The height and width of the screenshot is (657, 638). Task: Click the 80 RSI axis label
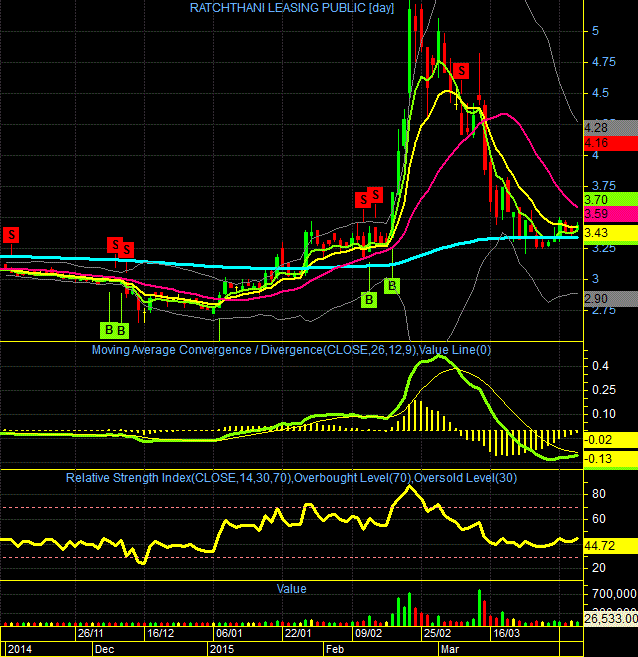(x=599, y=494)
